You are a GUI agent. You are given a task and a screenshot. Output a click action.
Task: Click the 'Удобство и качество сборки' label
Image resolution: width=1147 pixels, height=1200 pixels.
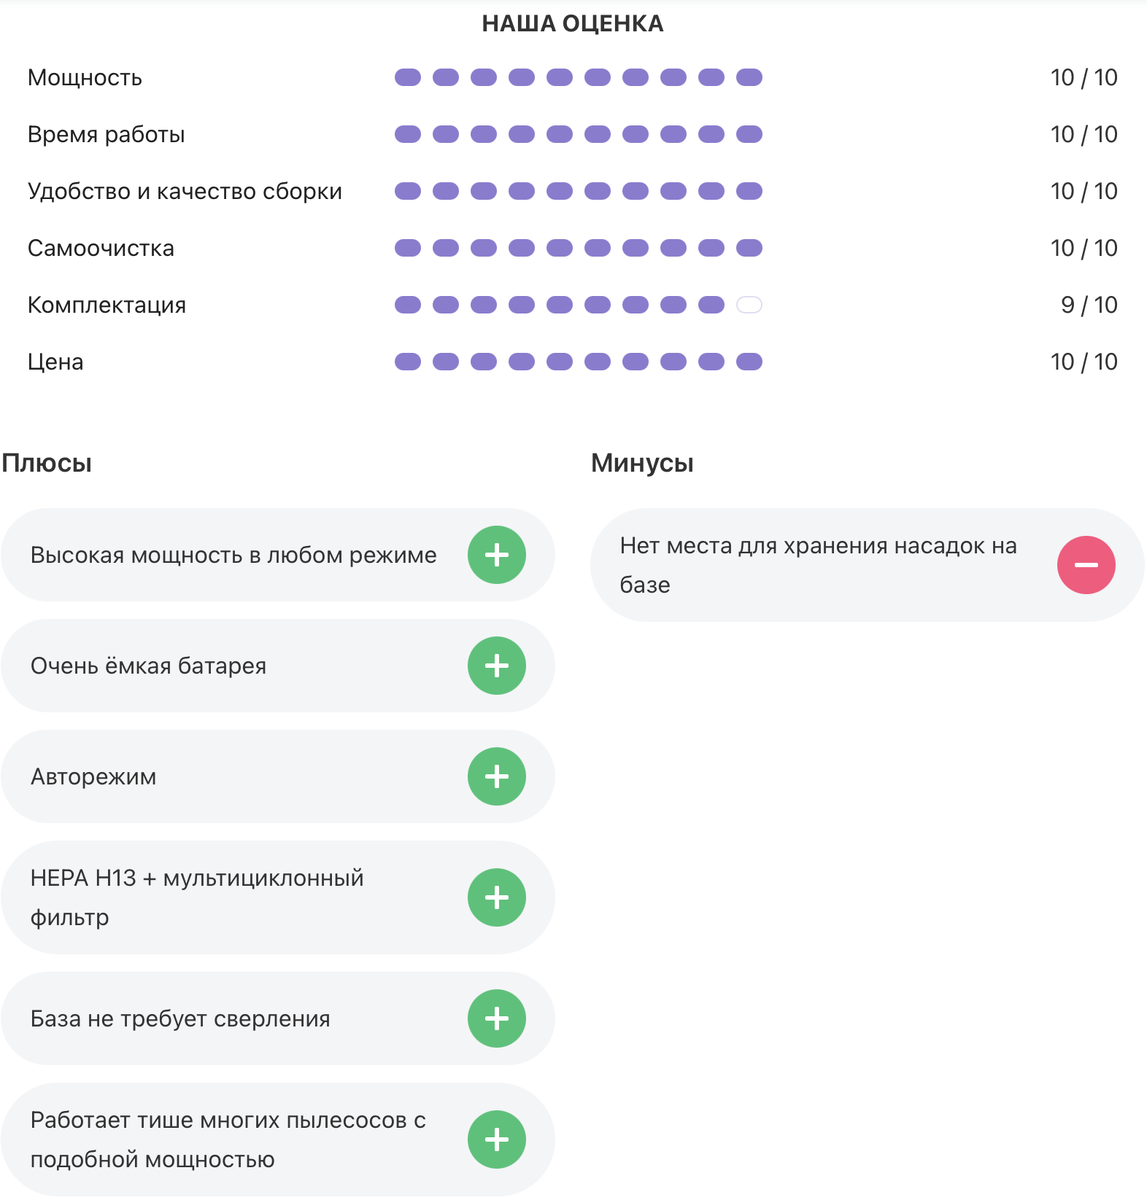tap(185, 192)
